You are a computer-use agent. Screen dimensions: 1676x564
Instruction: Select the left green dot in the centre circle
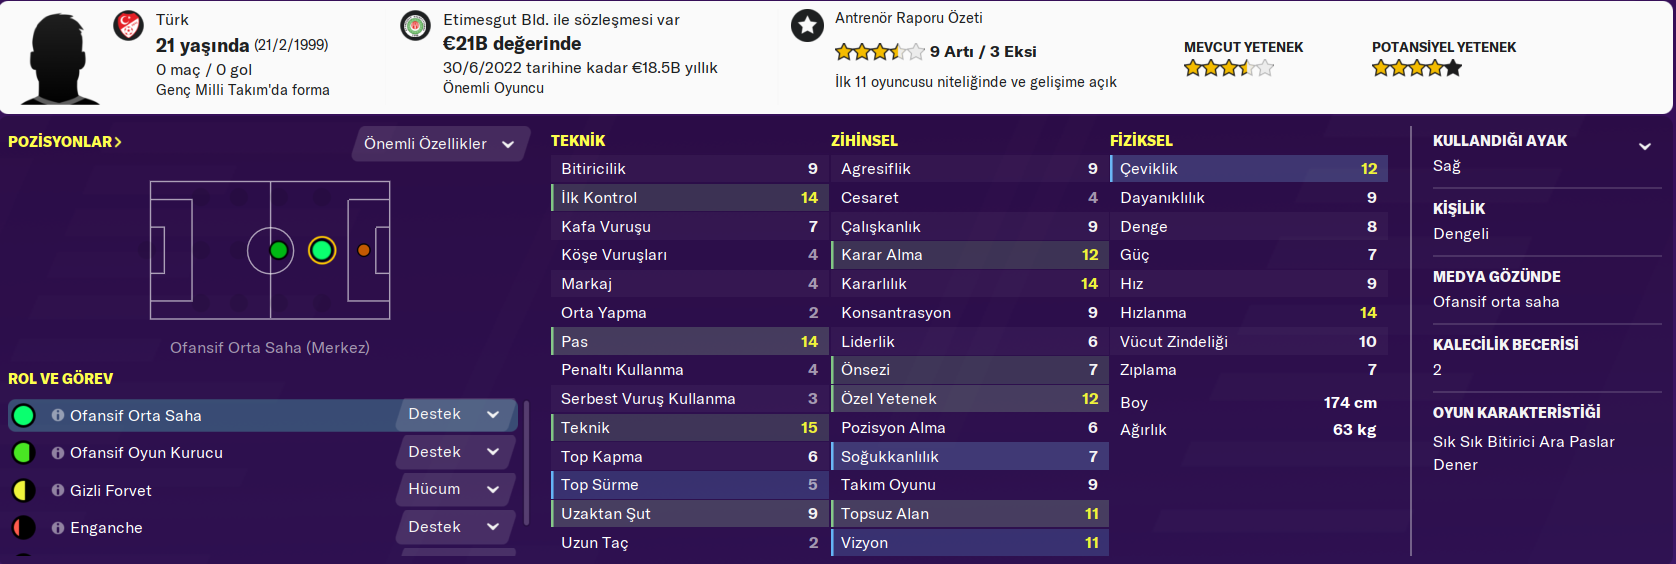[x=279, y=250]
